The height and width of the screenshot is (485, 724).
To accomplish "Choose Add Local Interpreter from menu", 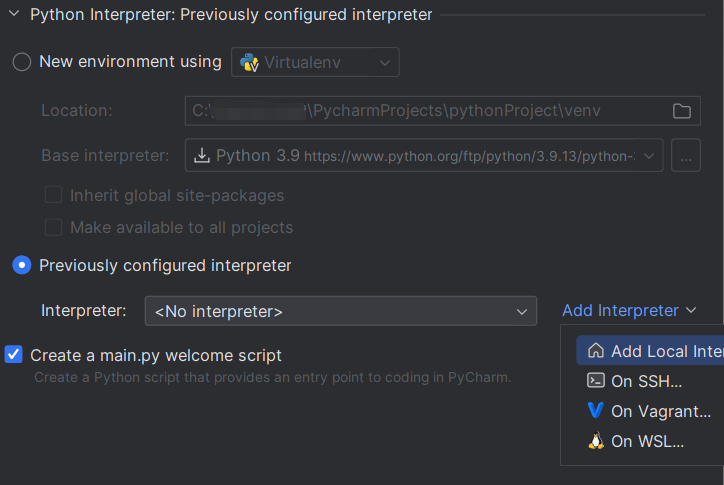I will click(x=650, y=351).
